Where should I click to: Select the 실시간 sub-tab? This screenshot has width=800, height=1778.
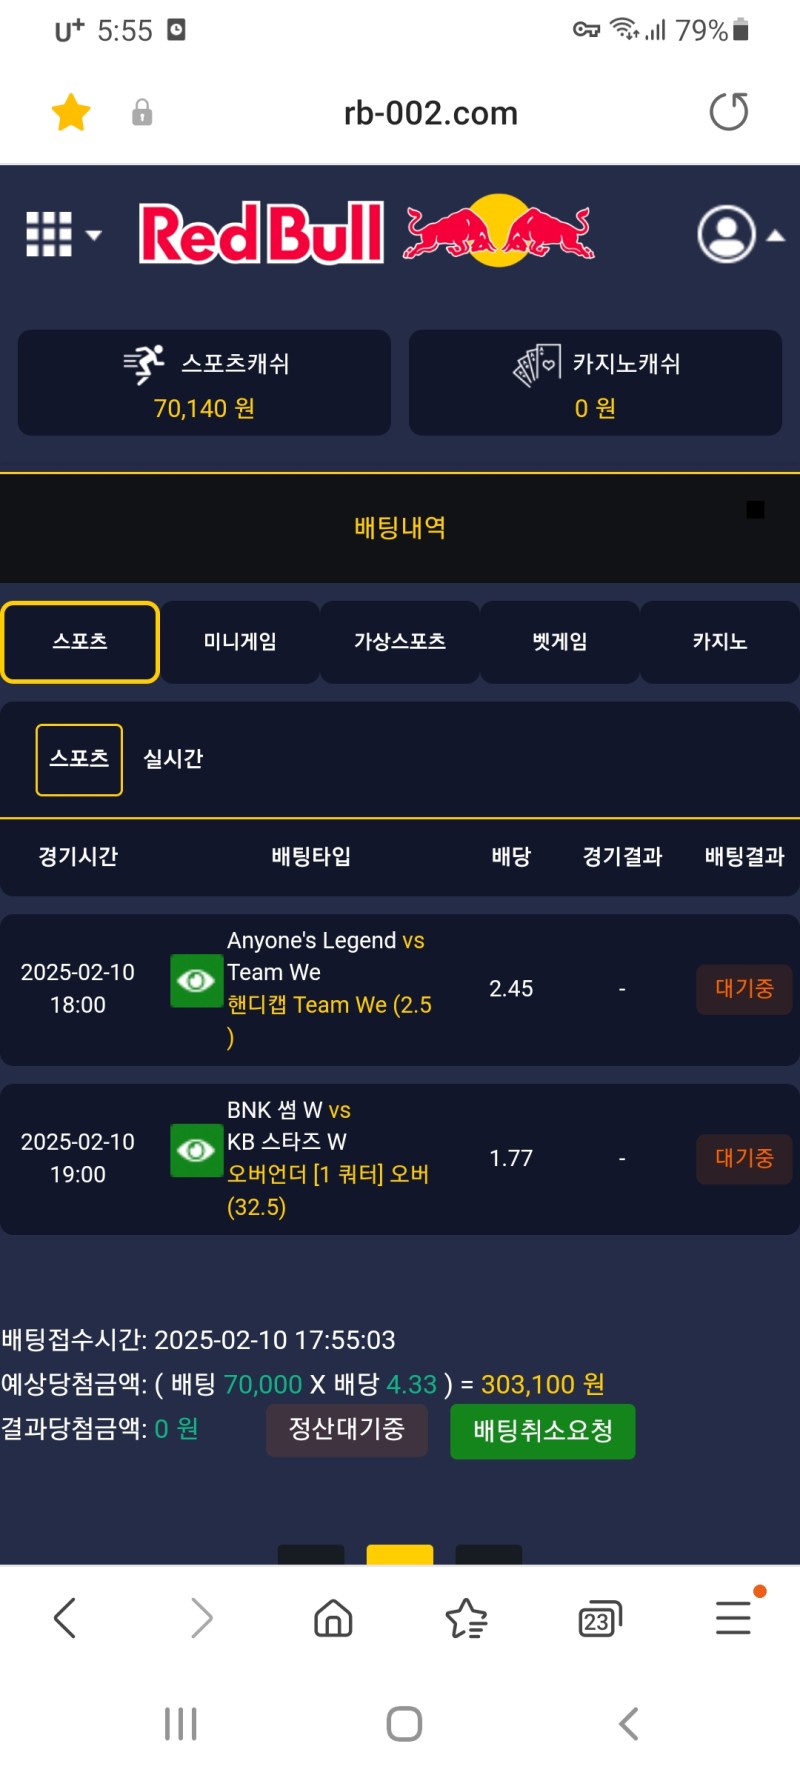pos(173,759)
